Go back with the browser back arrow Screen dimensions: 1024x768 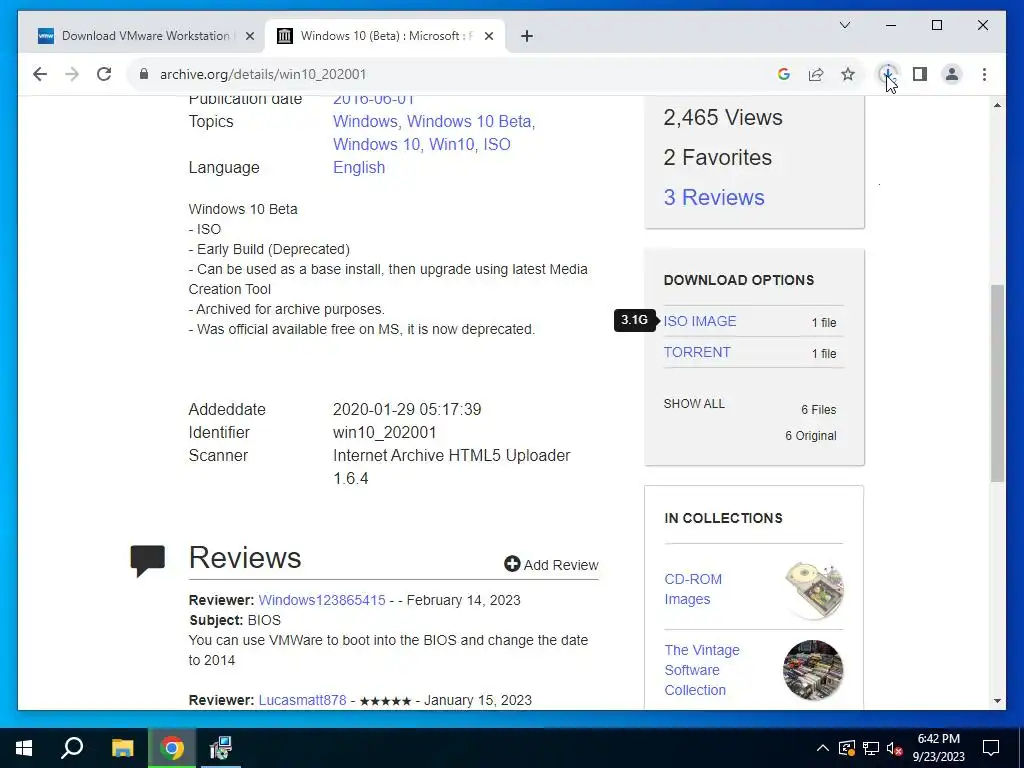pyautogui.click(x=40, y=74)
